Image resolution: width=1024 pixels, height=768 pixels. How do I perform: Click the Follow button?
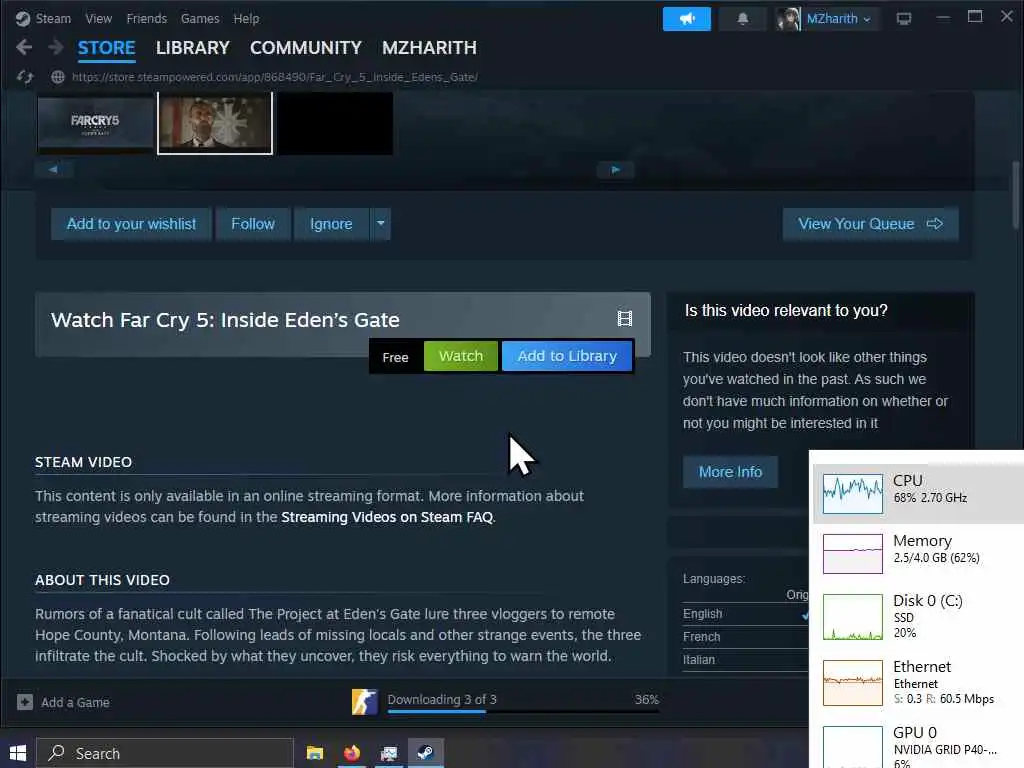pyautogui.click(x=253, y=224)
